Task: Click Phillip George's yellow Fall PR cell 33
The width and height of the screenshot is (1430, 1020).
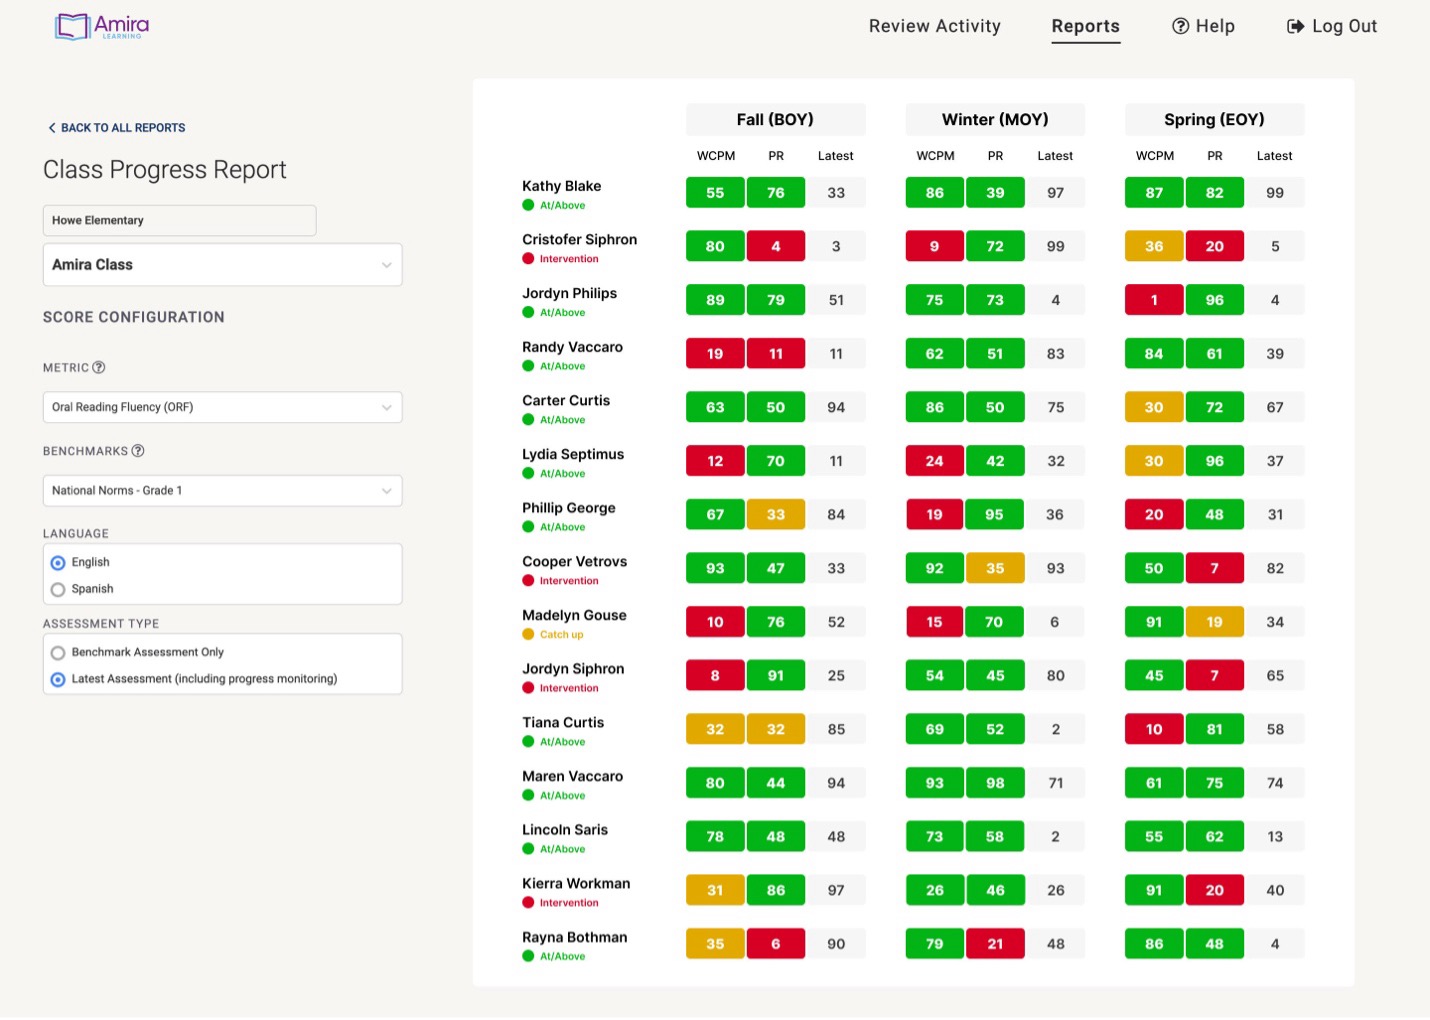Action: pyautogui.click(x=776, y=515)
